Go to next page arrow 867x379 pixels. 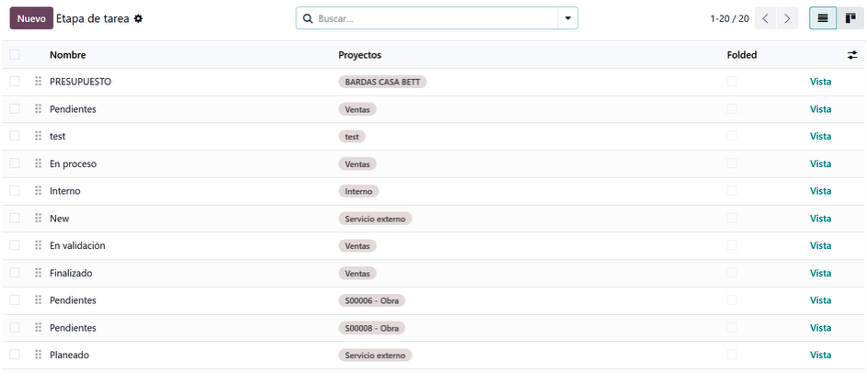pyautogui.click(x=787, y=18)
